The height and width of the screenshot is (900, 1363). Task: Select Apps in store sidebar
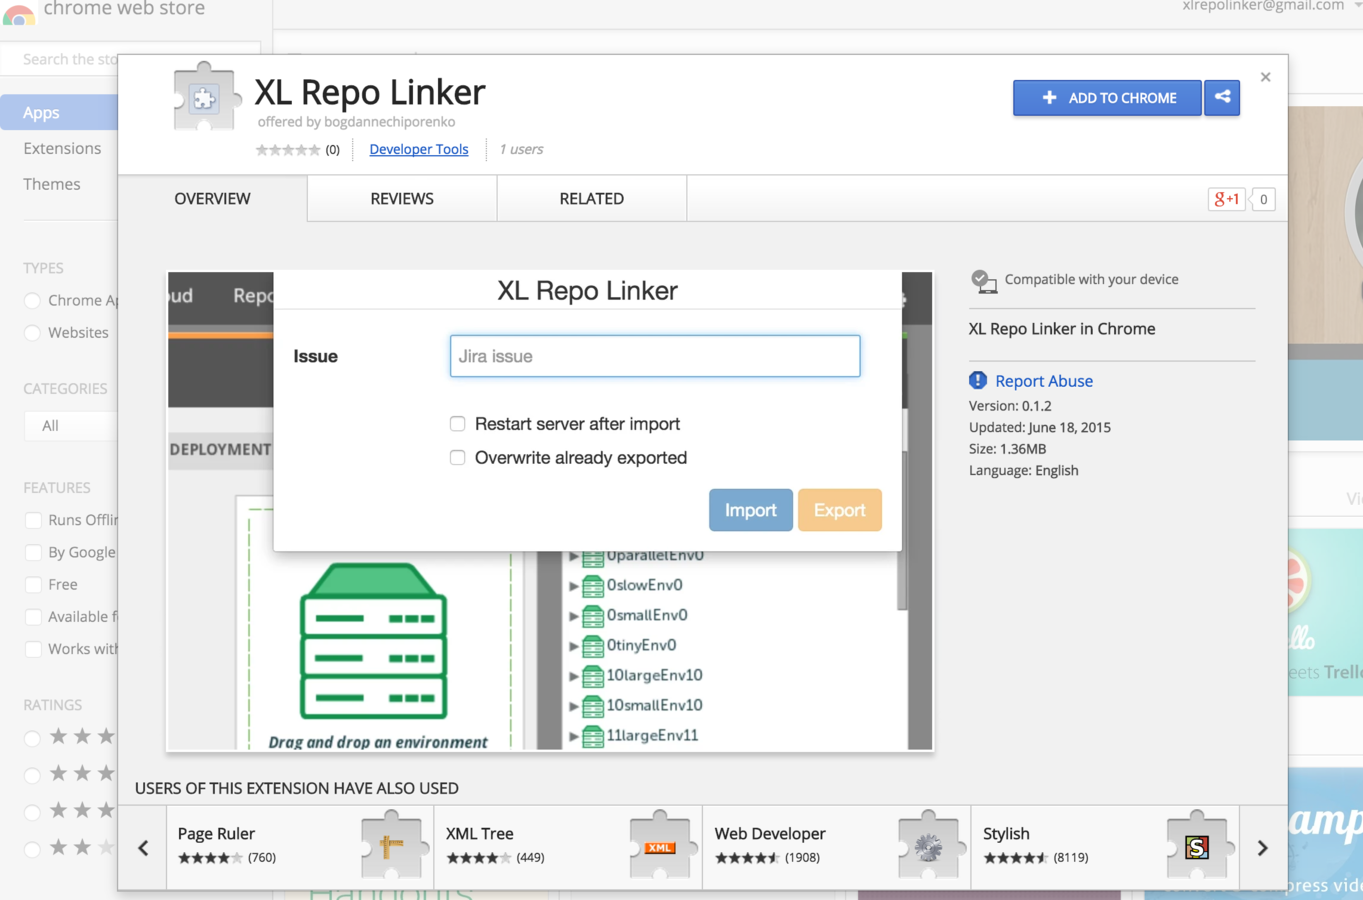(59, 112)
